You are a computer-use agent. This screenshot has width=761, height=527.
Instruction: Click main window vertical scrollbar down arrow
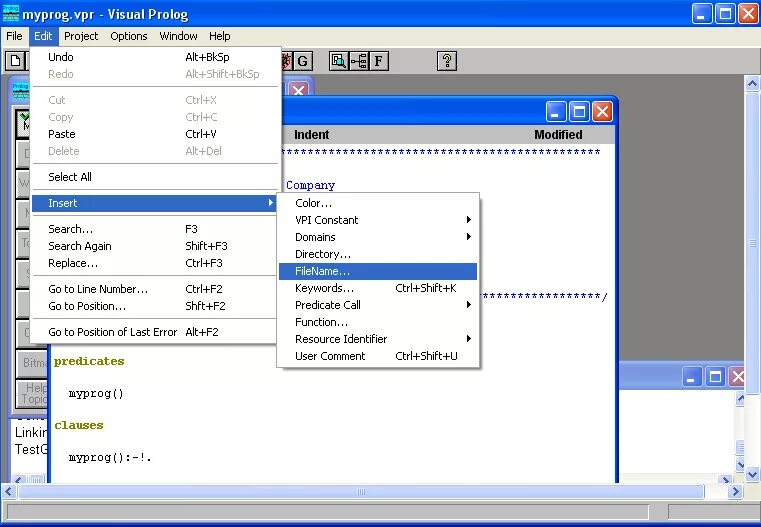(x=752, y=474)
